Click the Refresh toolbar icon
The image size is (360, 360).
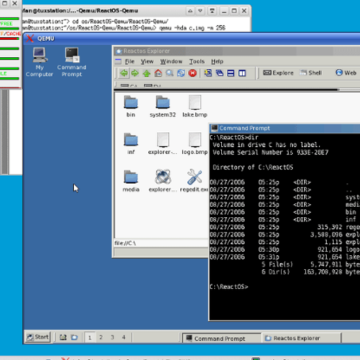[x=181, y=73]
